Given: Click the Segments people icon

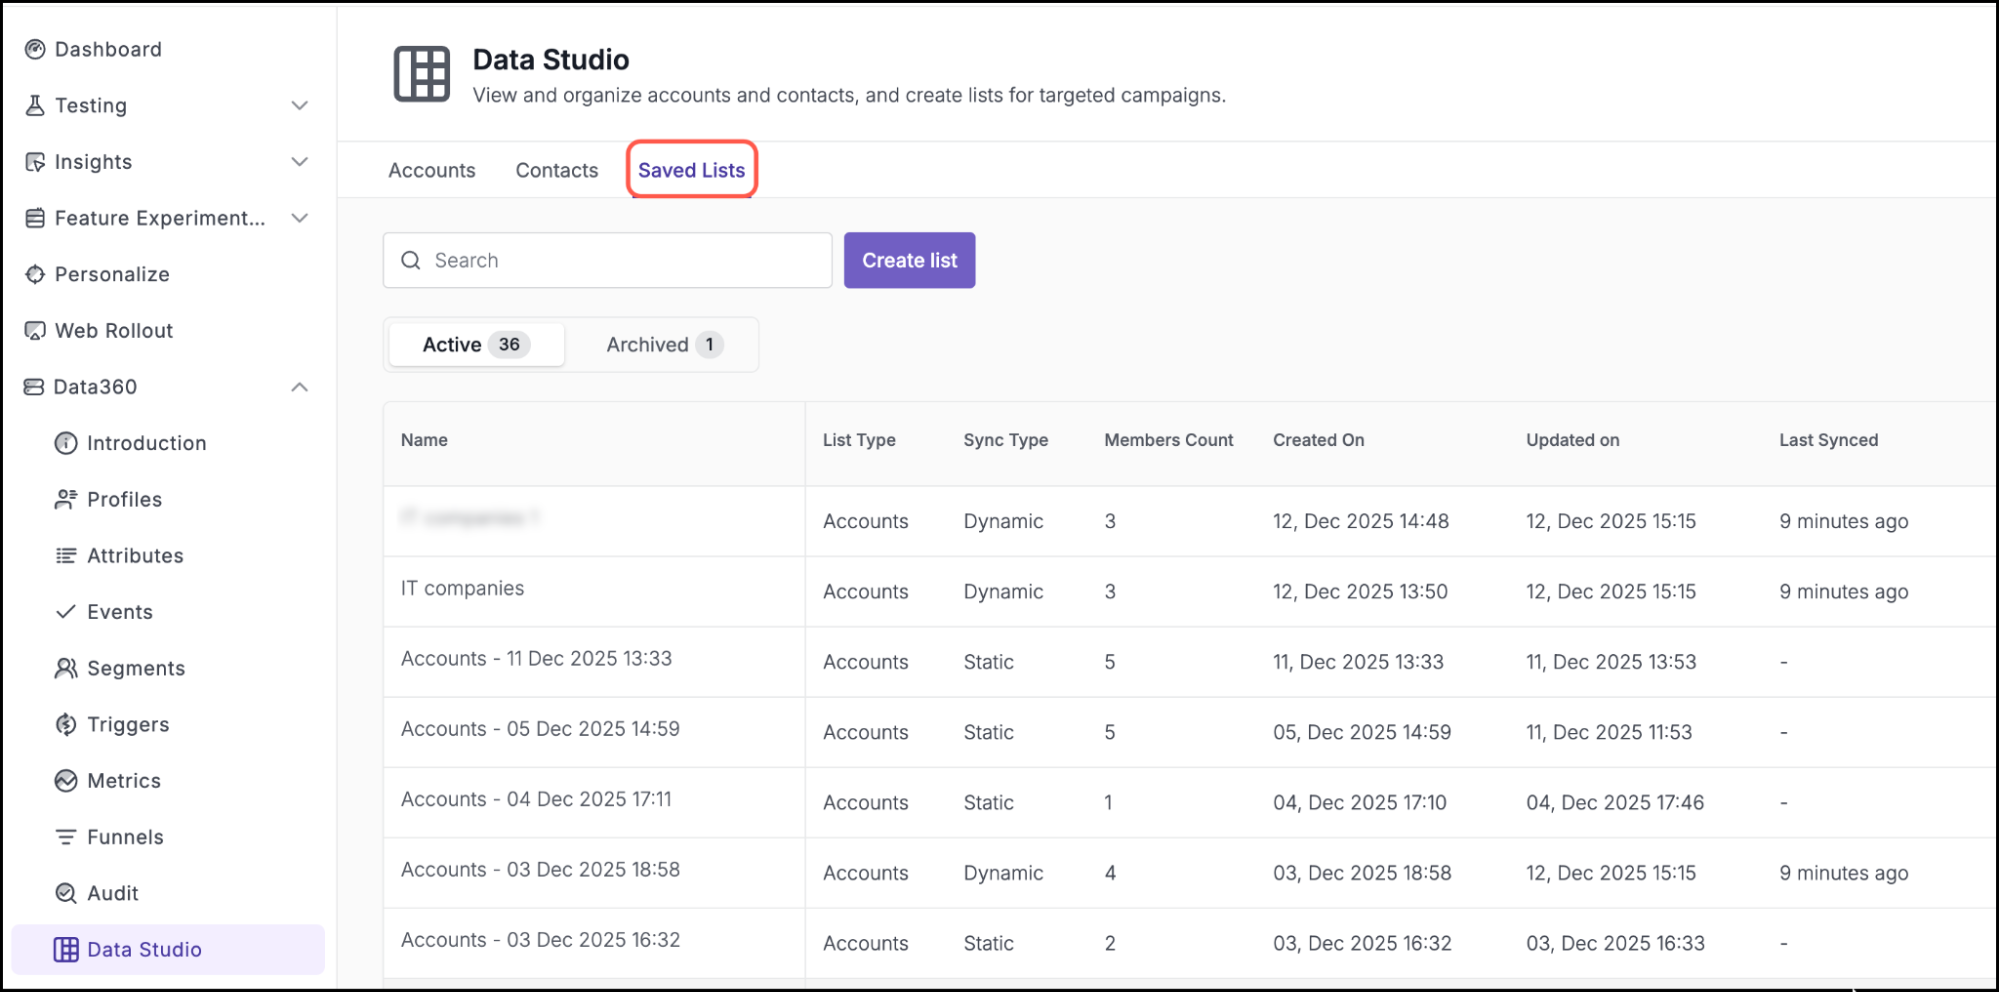Looking at the screenshot, I should point(66,668).
